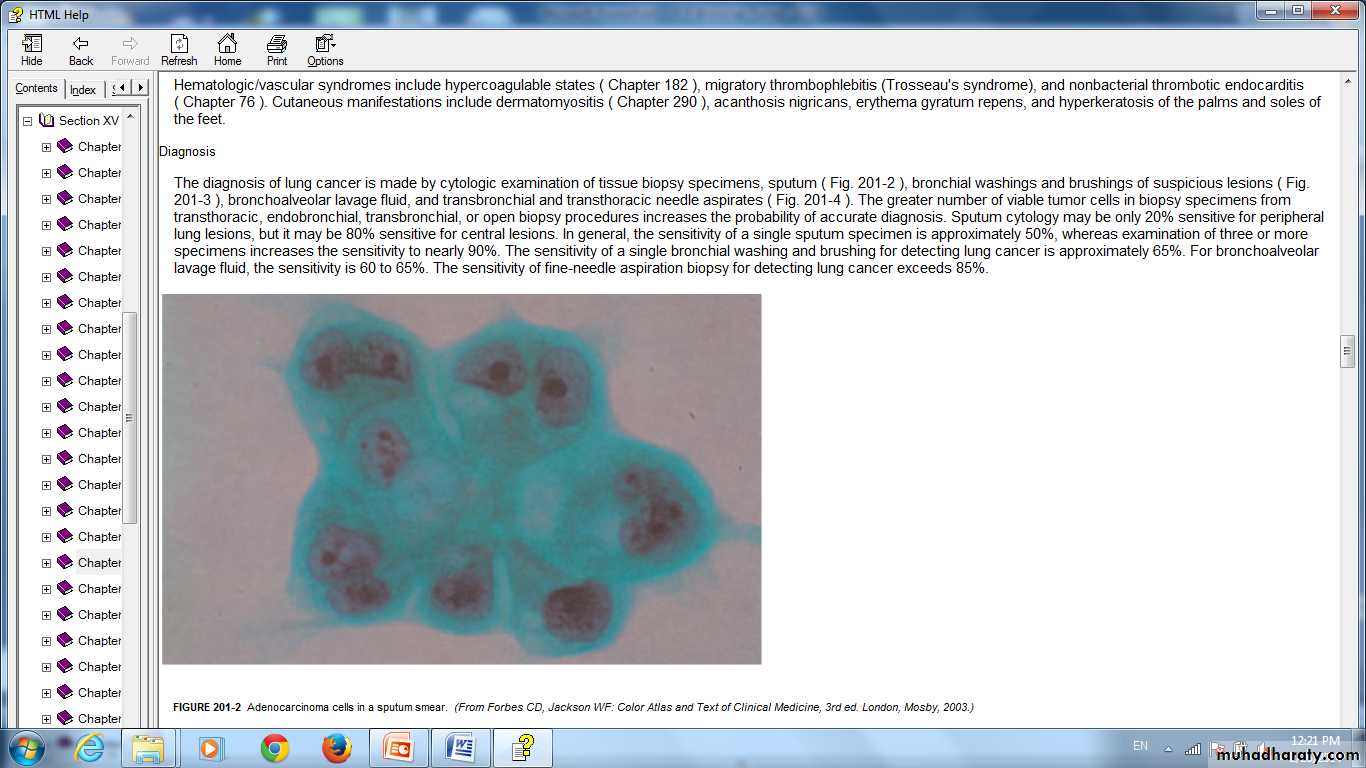
Task: Click the adenocarcinoma cells figure image
Action: pyautogui.click(x=461, y=479)
